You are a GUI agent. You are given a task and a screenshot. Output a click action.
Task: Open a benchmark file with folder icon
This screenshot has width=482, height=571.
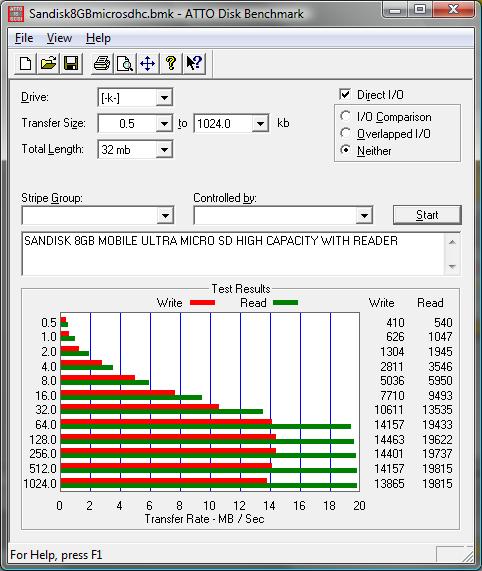(48, 63)
